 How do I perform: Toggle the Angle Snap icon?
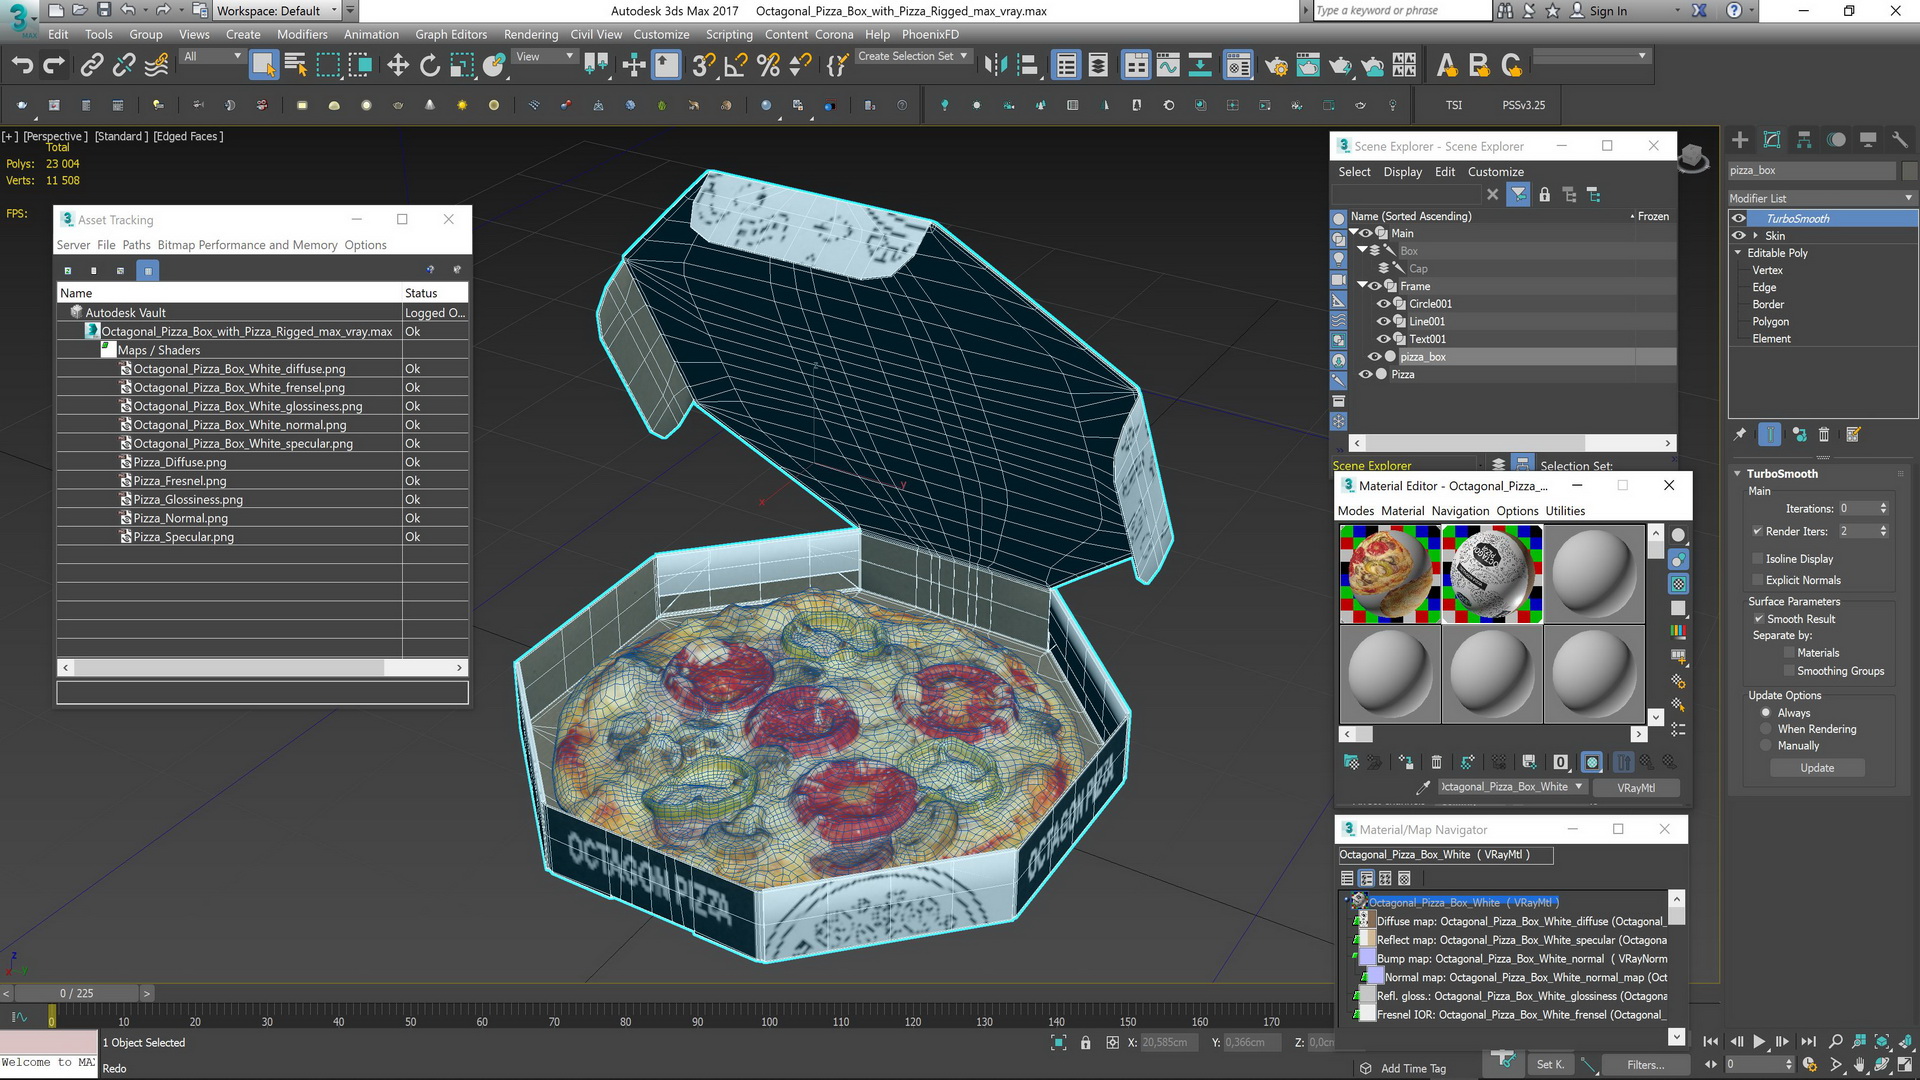pos(736,66)
